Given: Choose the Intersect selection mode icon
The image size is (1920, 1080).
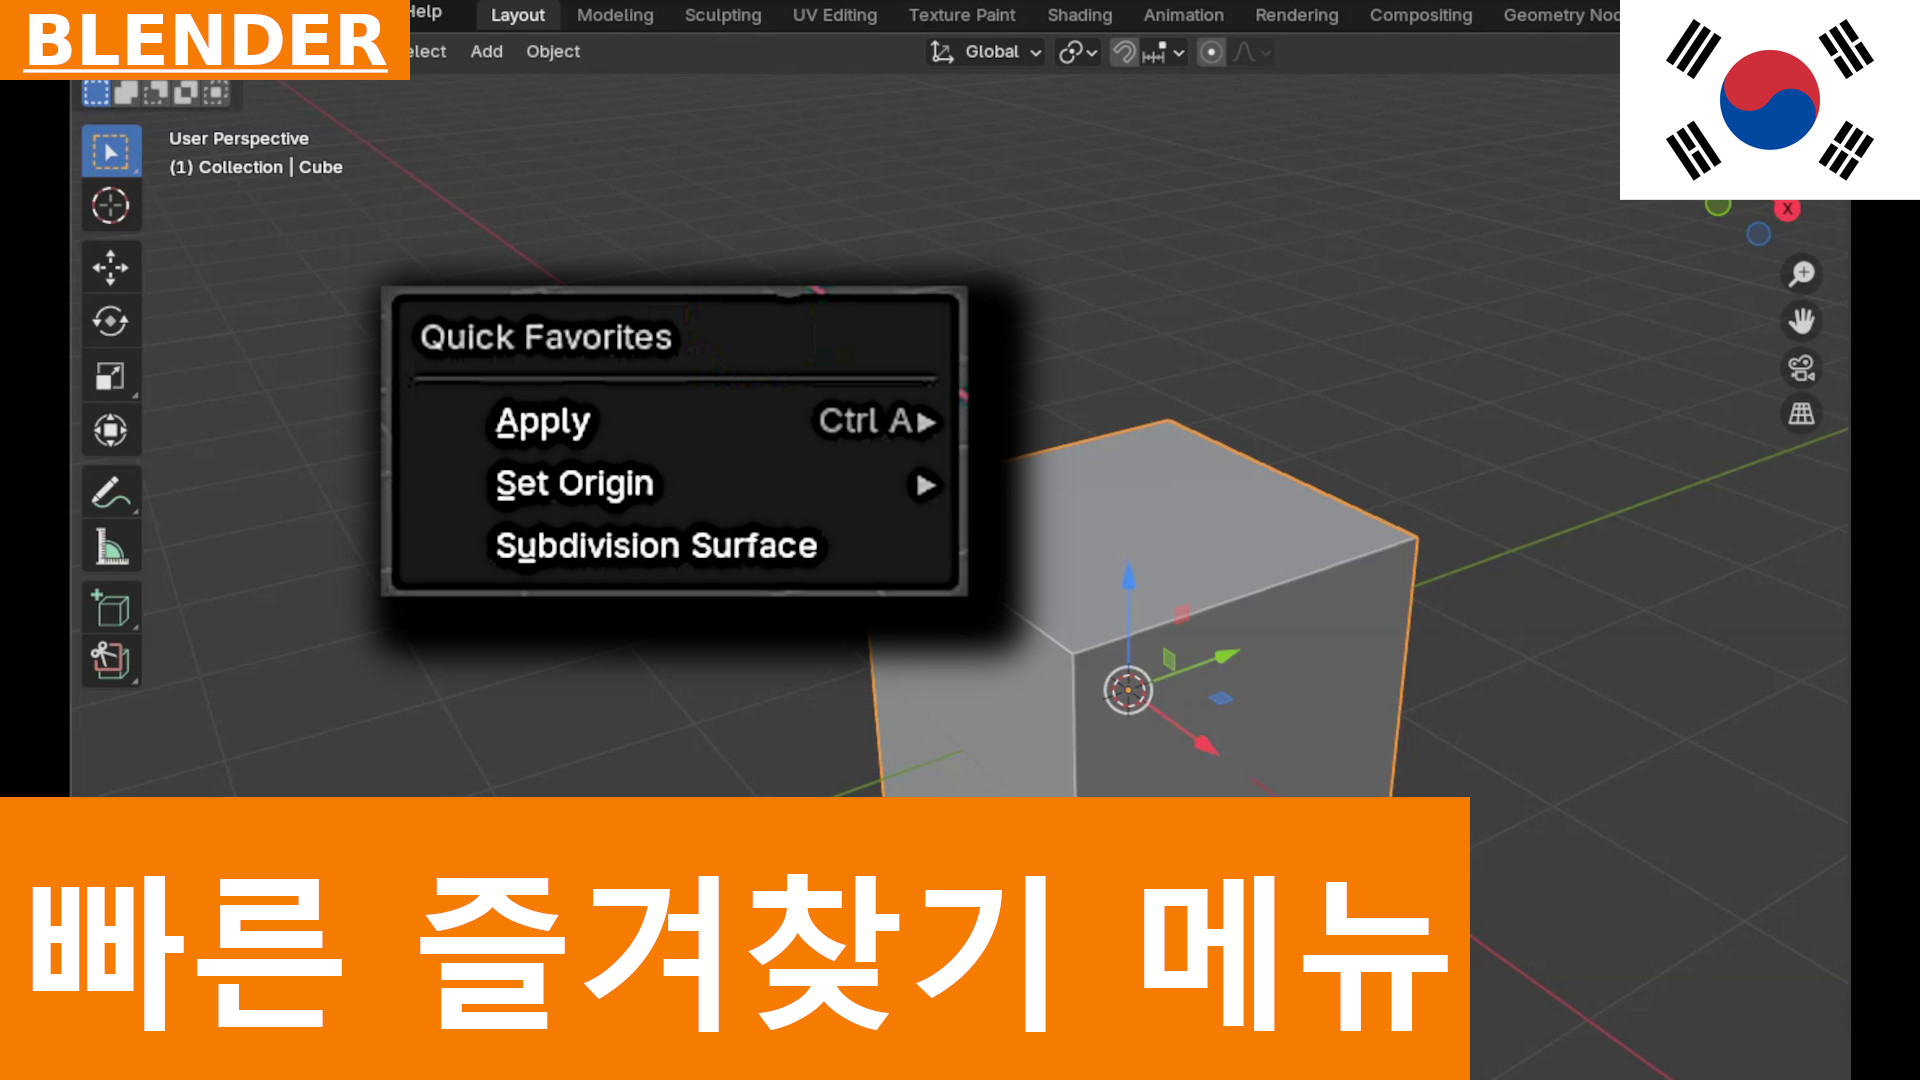Looking at the screenshot, I should pyautogui.click(x=216, y=93).
